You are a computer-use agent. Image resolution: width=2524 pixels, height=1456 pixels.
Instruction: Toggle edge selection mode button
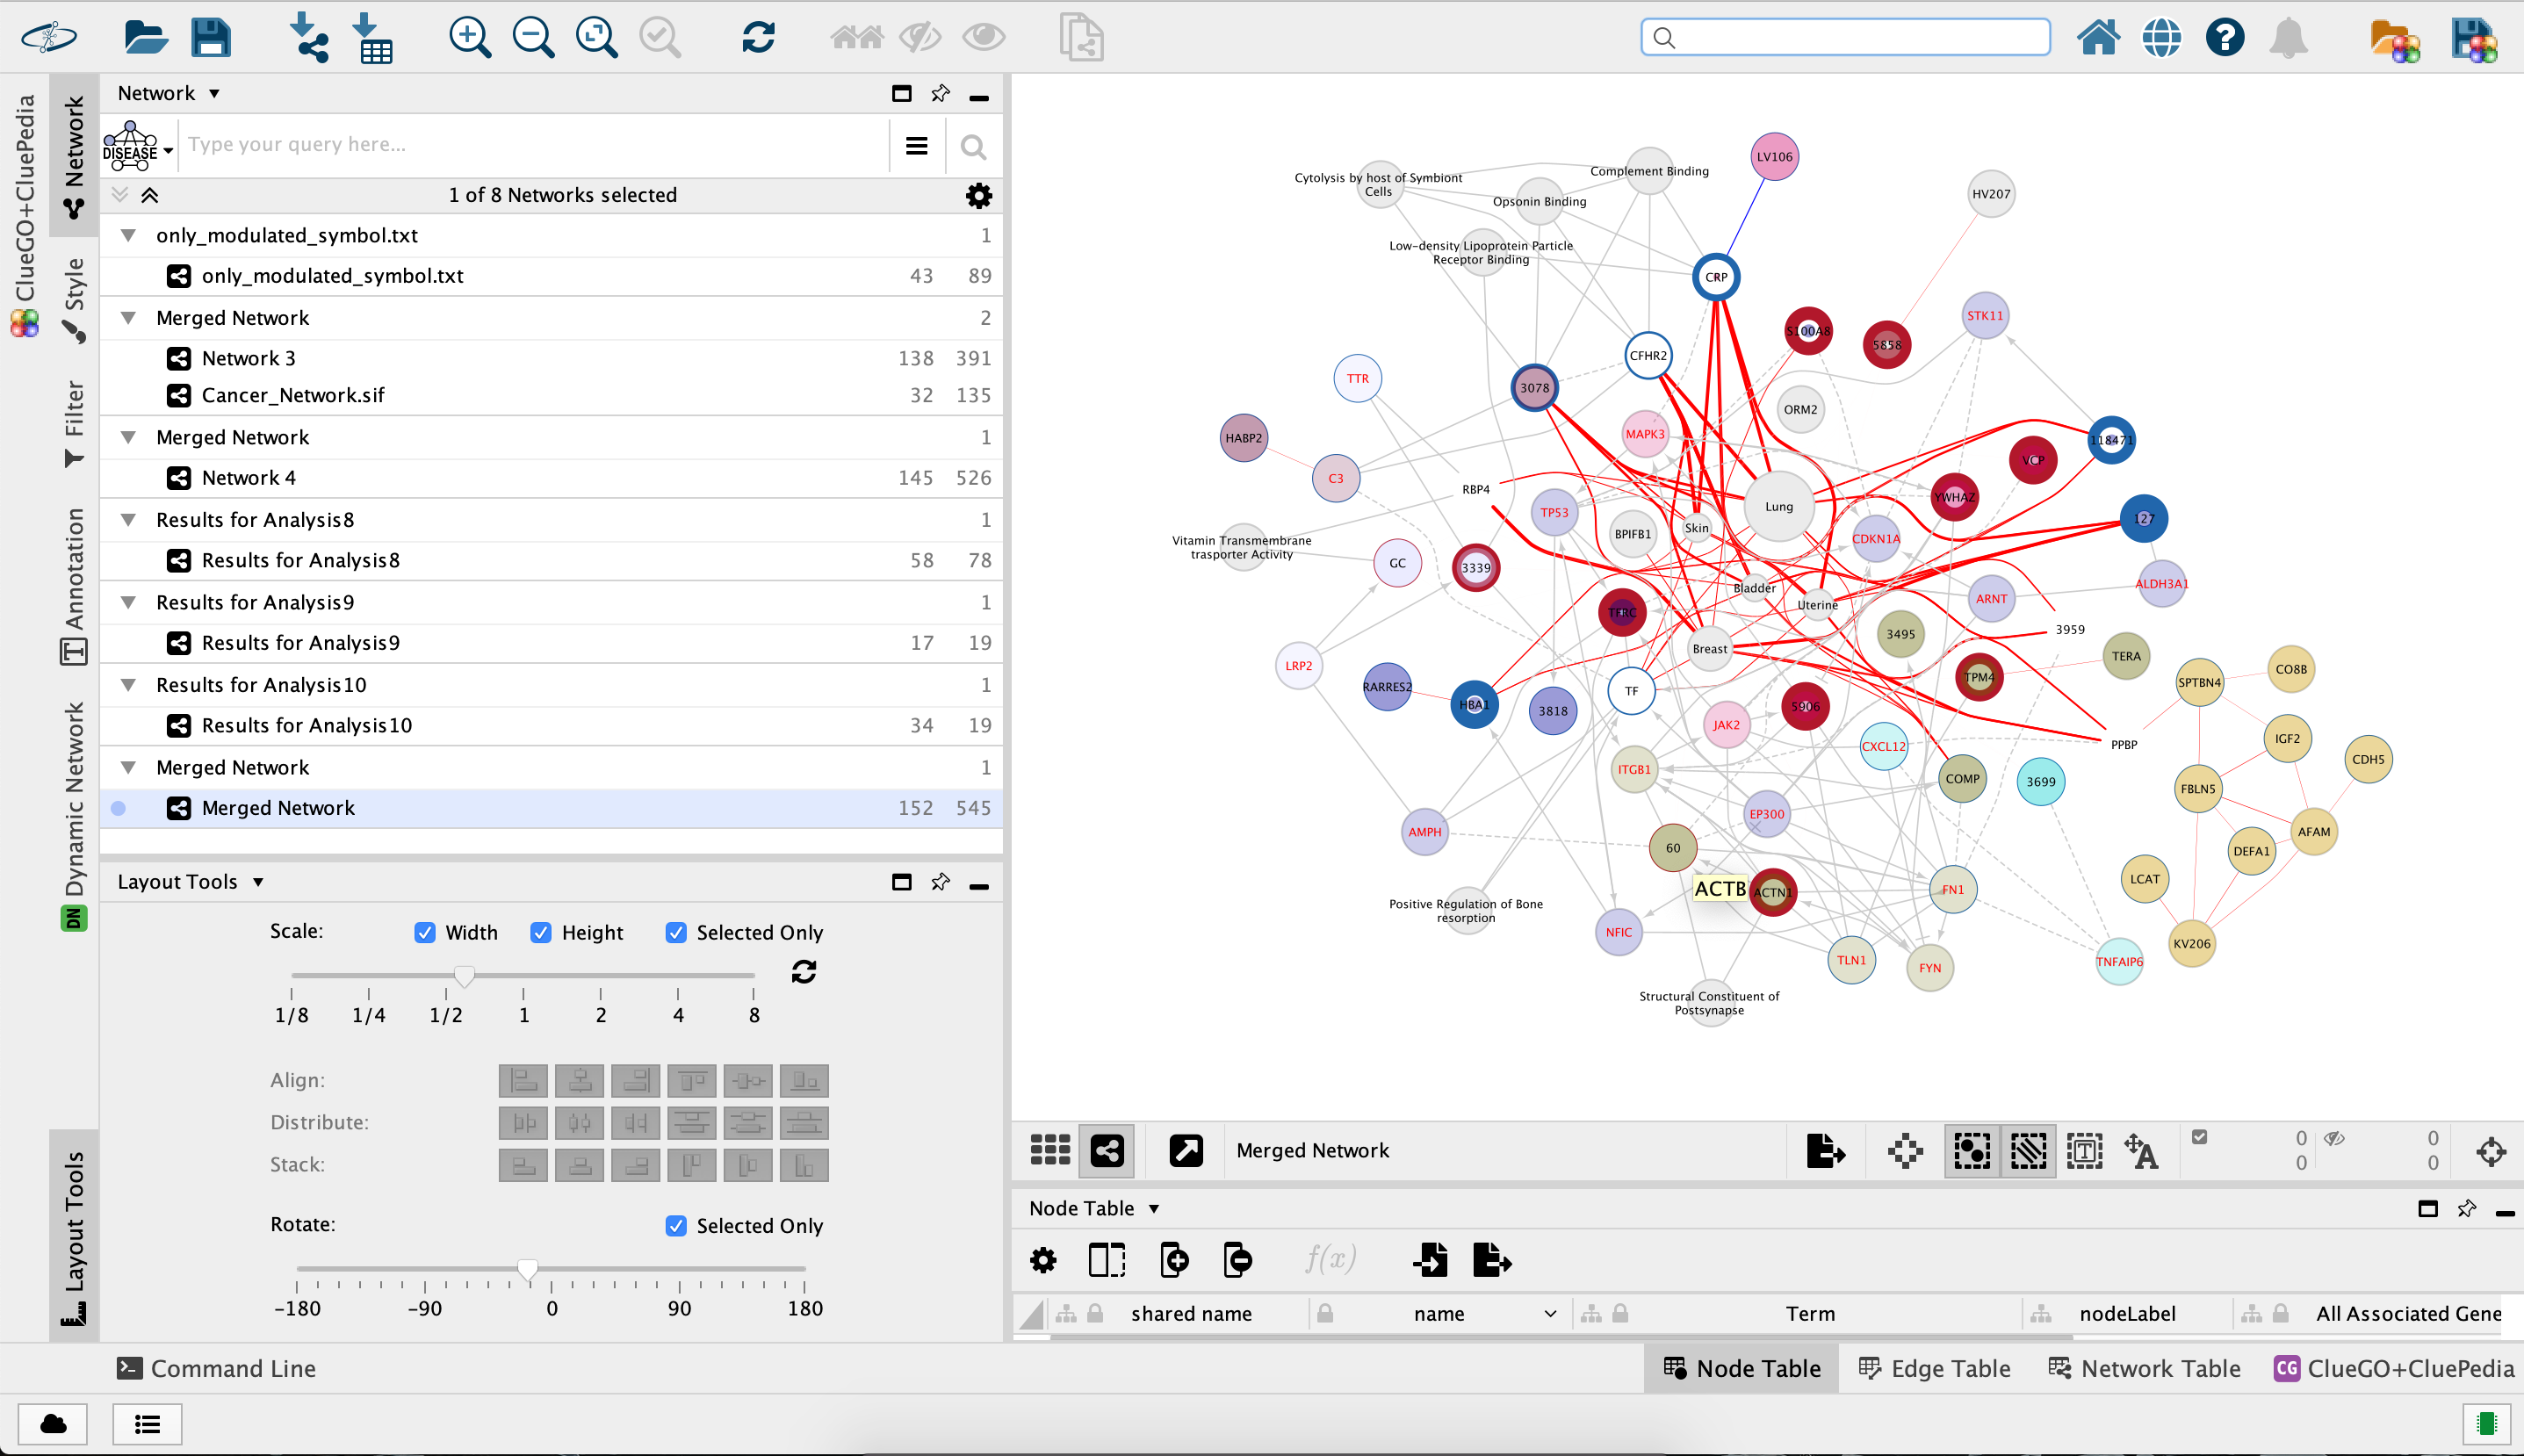2028,1151
